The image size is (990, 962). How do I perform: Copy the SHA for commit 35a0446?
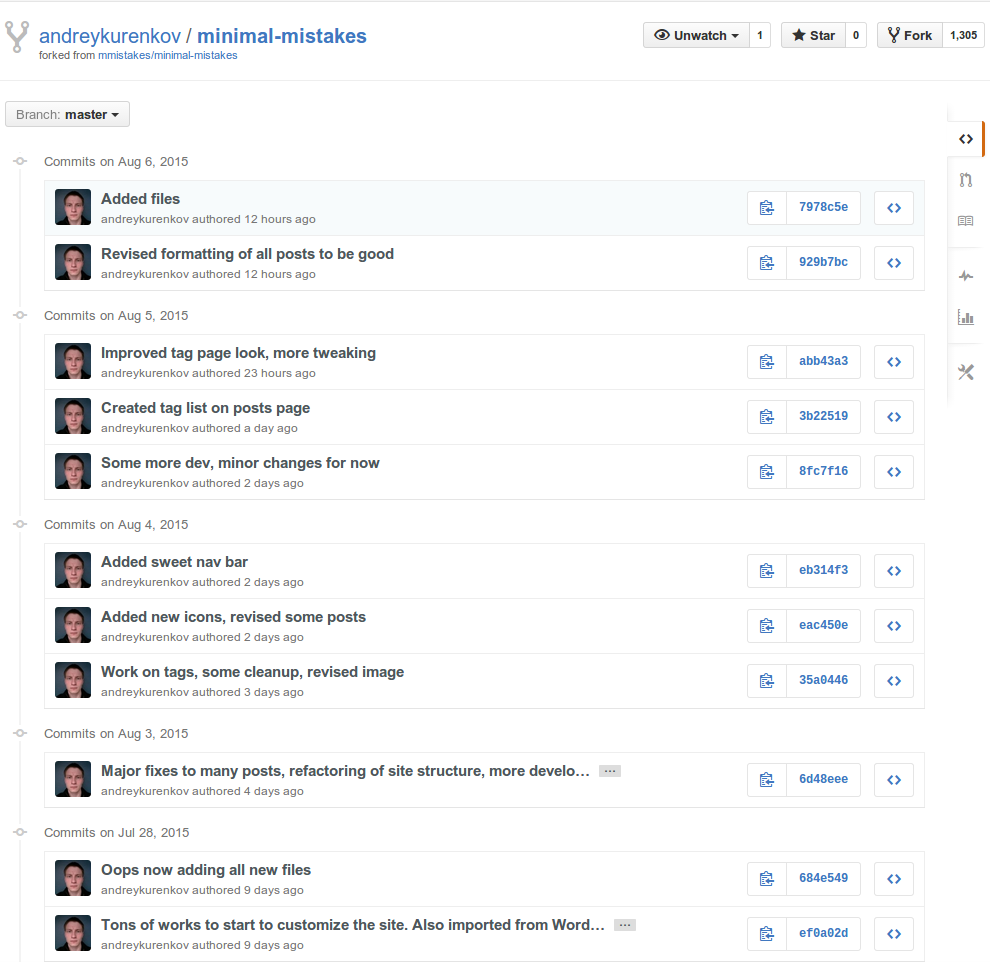click(766, 680)
